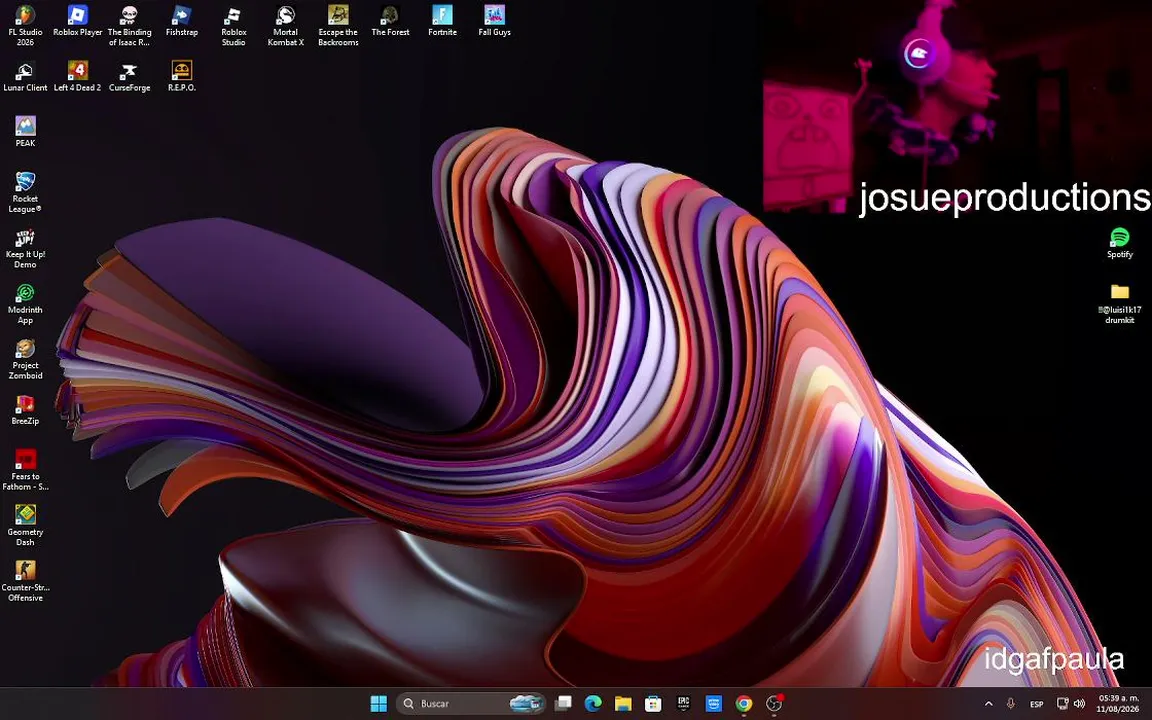Select the Fears to Fathom shortcut
Viewport: 1152px width, 720px height.
pyautogui.click(x=25, y=470)
